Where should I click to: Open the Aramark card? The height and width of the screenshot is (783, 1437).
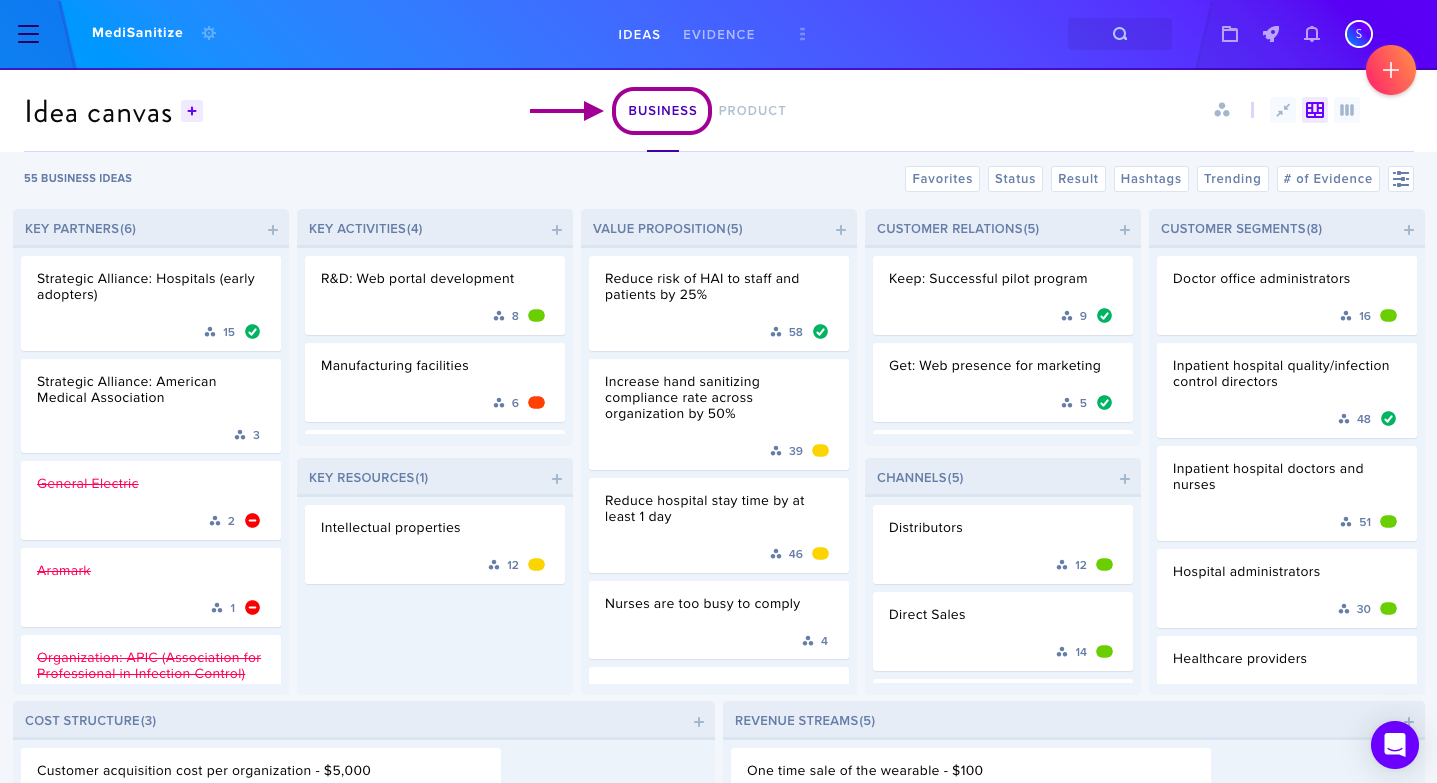(151, 587)
